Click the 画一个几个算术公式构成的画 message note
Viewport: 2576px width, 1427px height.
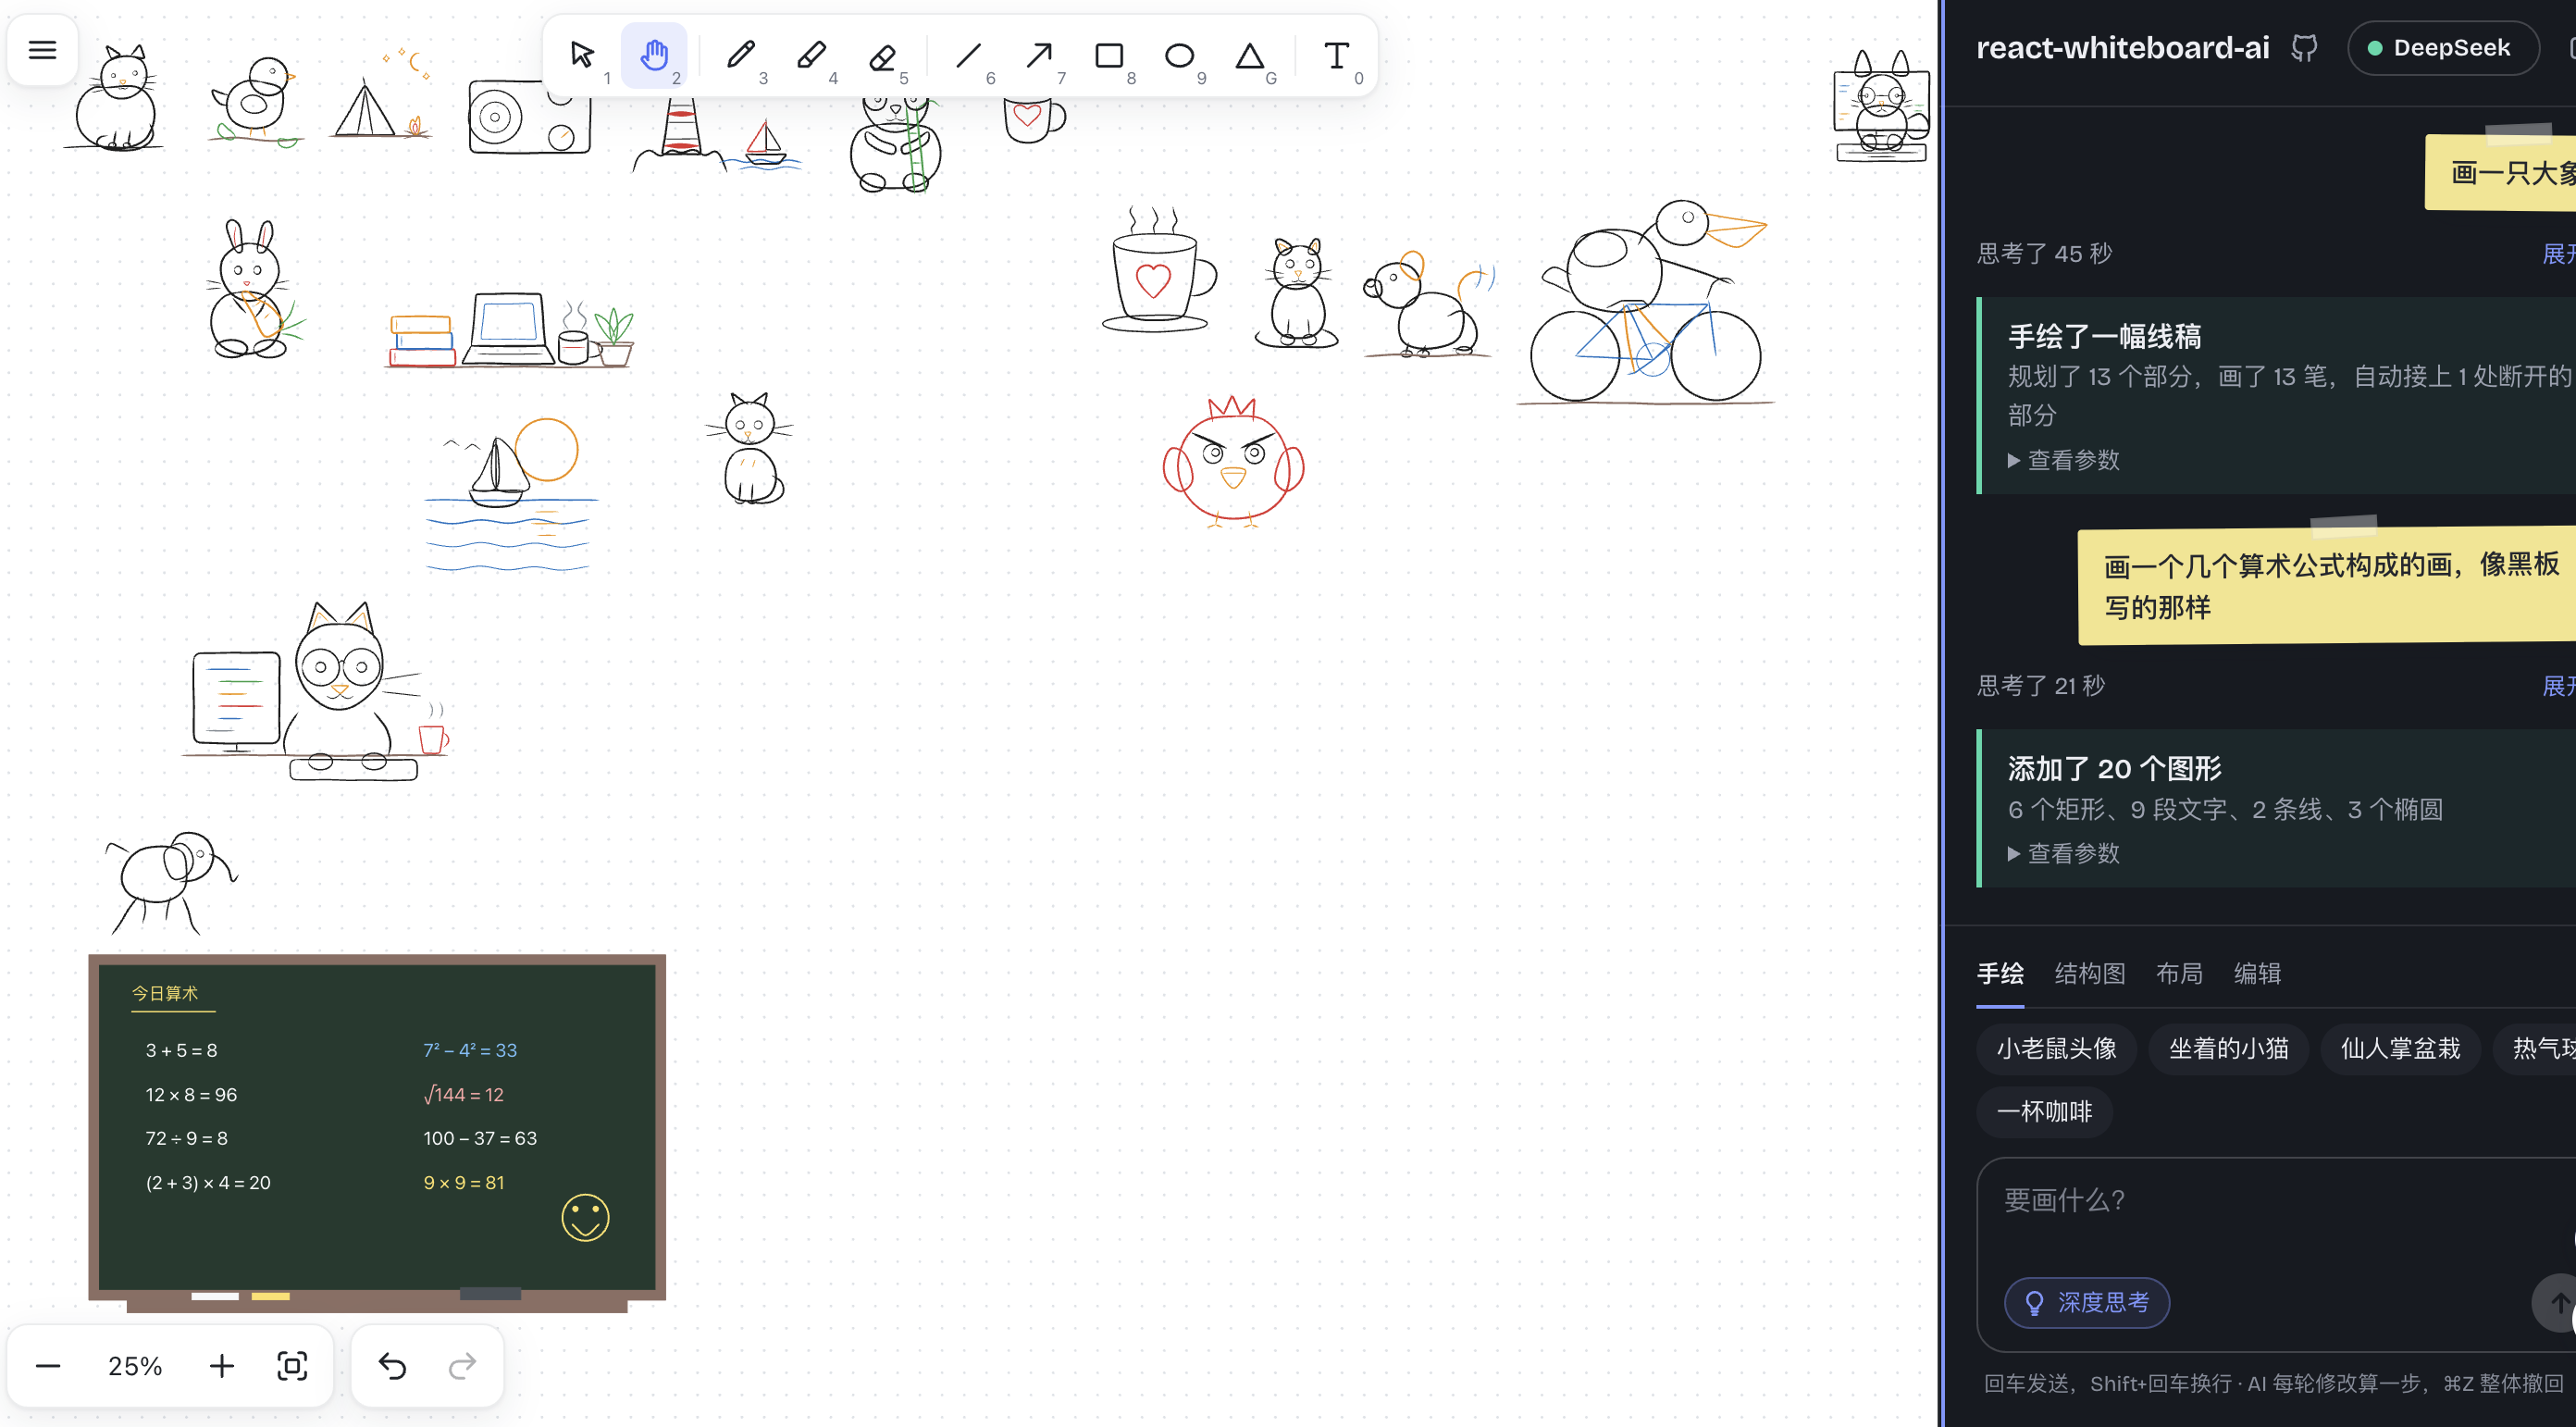[x=2327, y=586]
